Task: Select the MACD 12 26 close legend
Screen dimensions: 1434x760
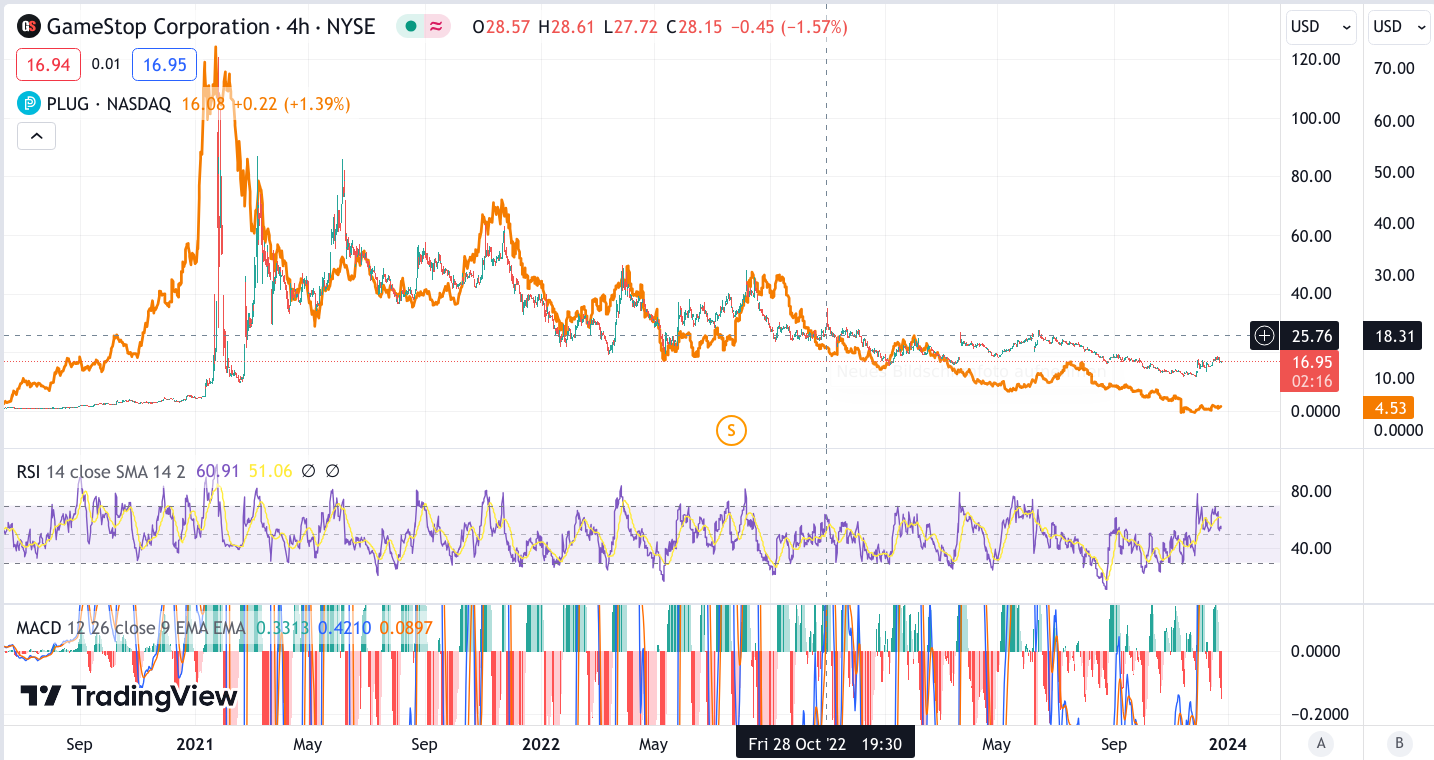Action: coord(131,628)
